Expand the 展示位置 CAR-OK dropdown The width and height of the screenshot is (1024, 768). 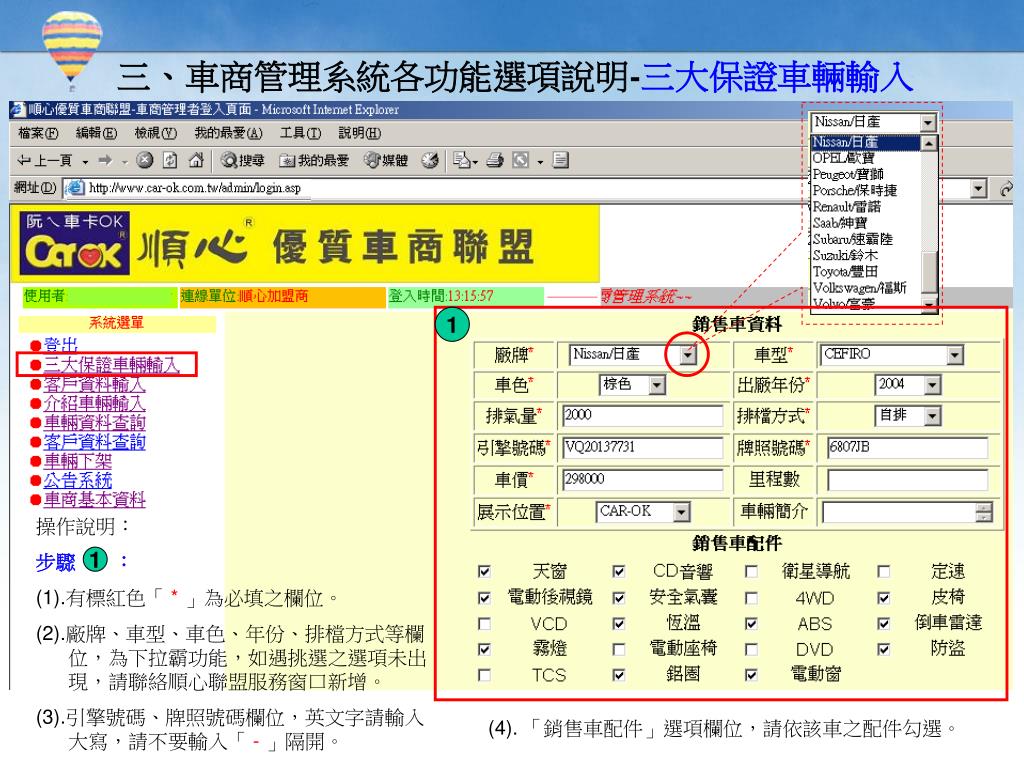(682, 512)
